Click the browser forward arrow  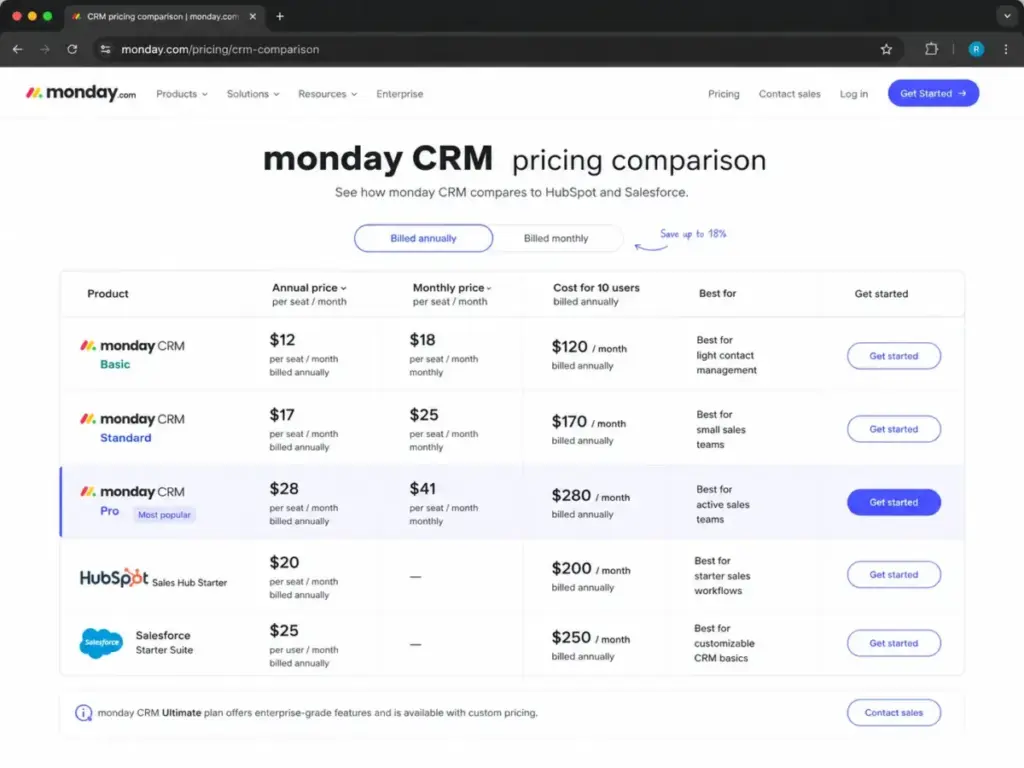[x=44, y=49]
